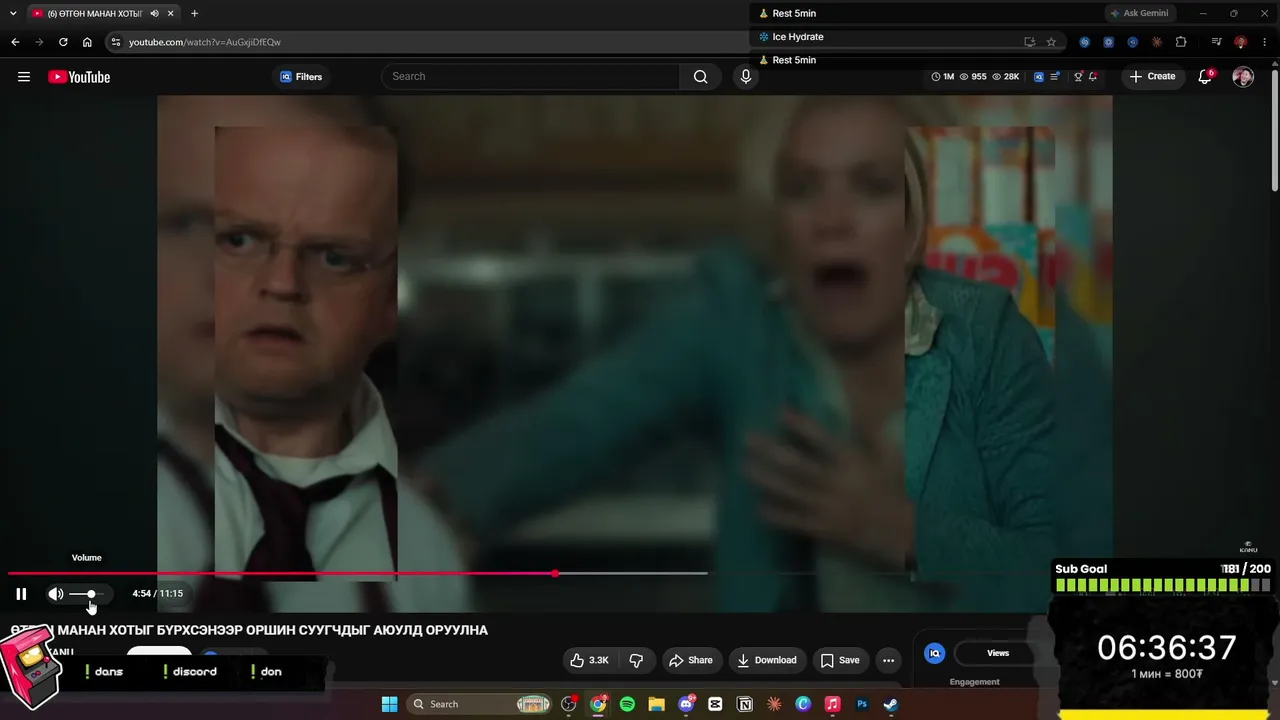This screenshot has width=1280, height=720.
Task: Open the Shazam extension icon
Action: click(x=1084, y=42)
